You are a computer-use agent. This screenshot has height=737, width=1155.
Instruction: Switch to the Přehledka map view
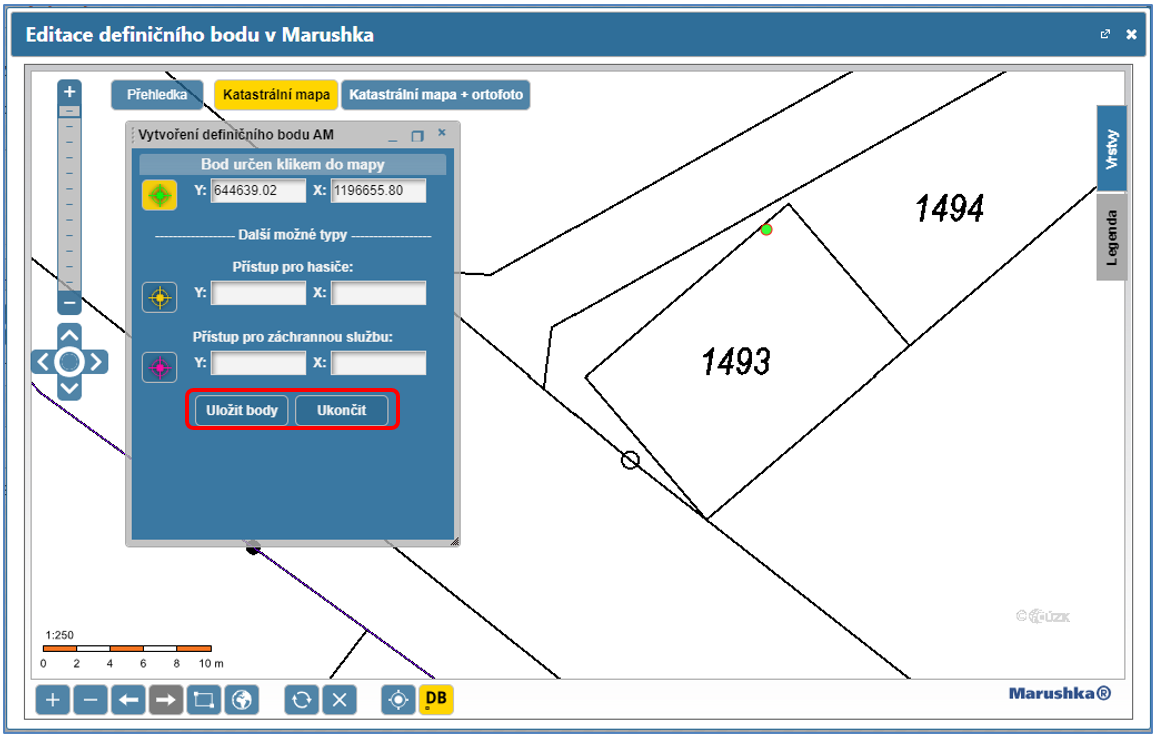coord(157,95)
